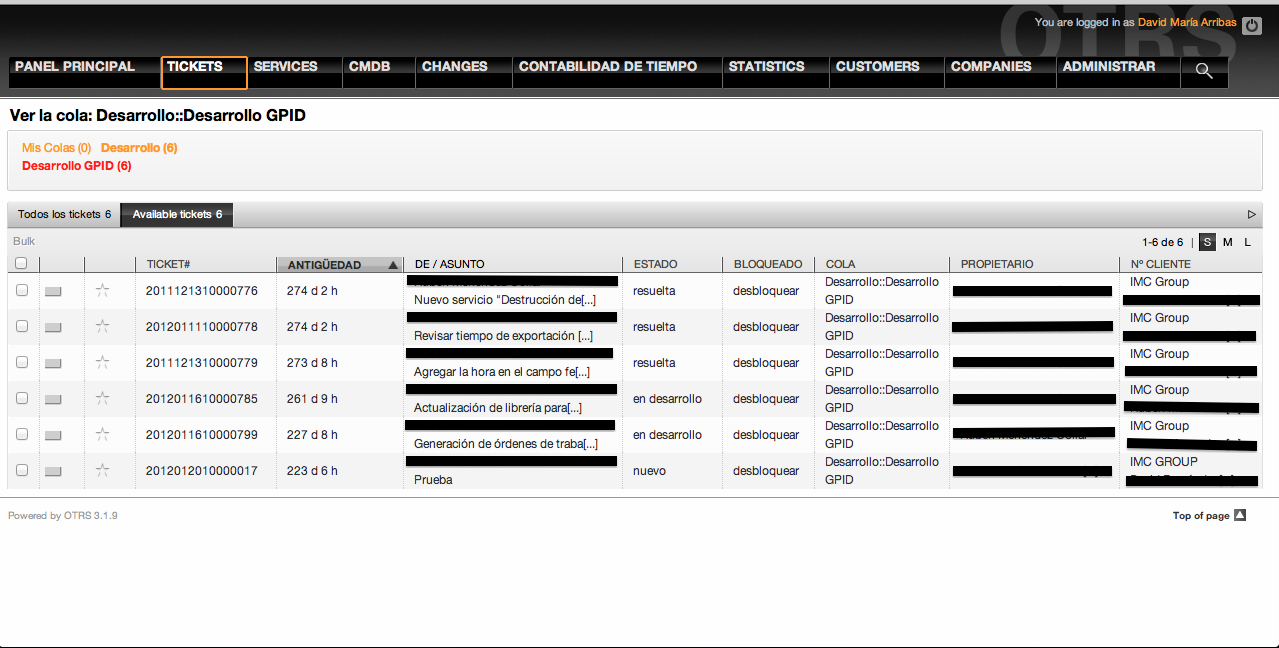Expand the right-pointing triangle above the list
1279x648 pixels.
(x=1250, y=213)
